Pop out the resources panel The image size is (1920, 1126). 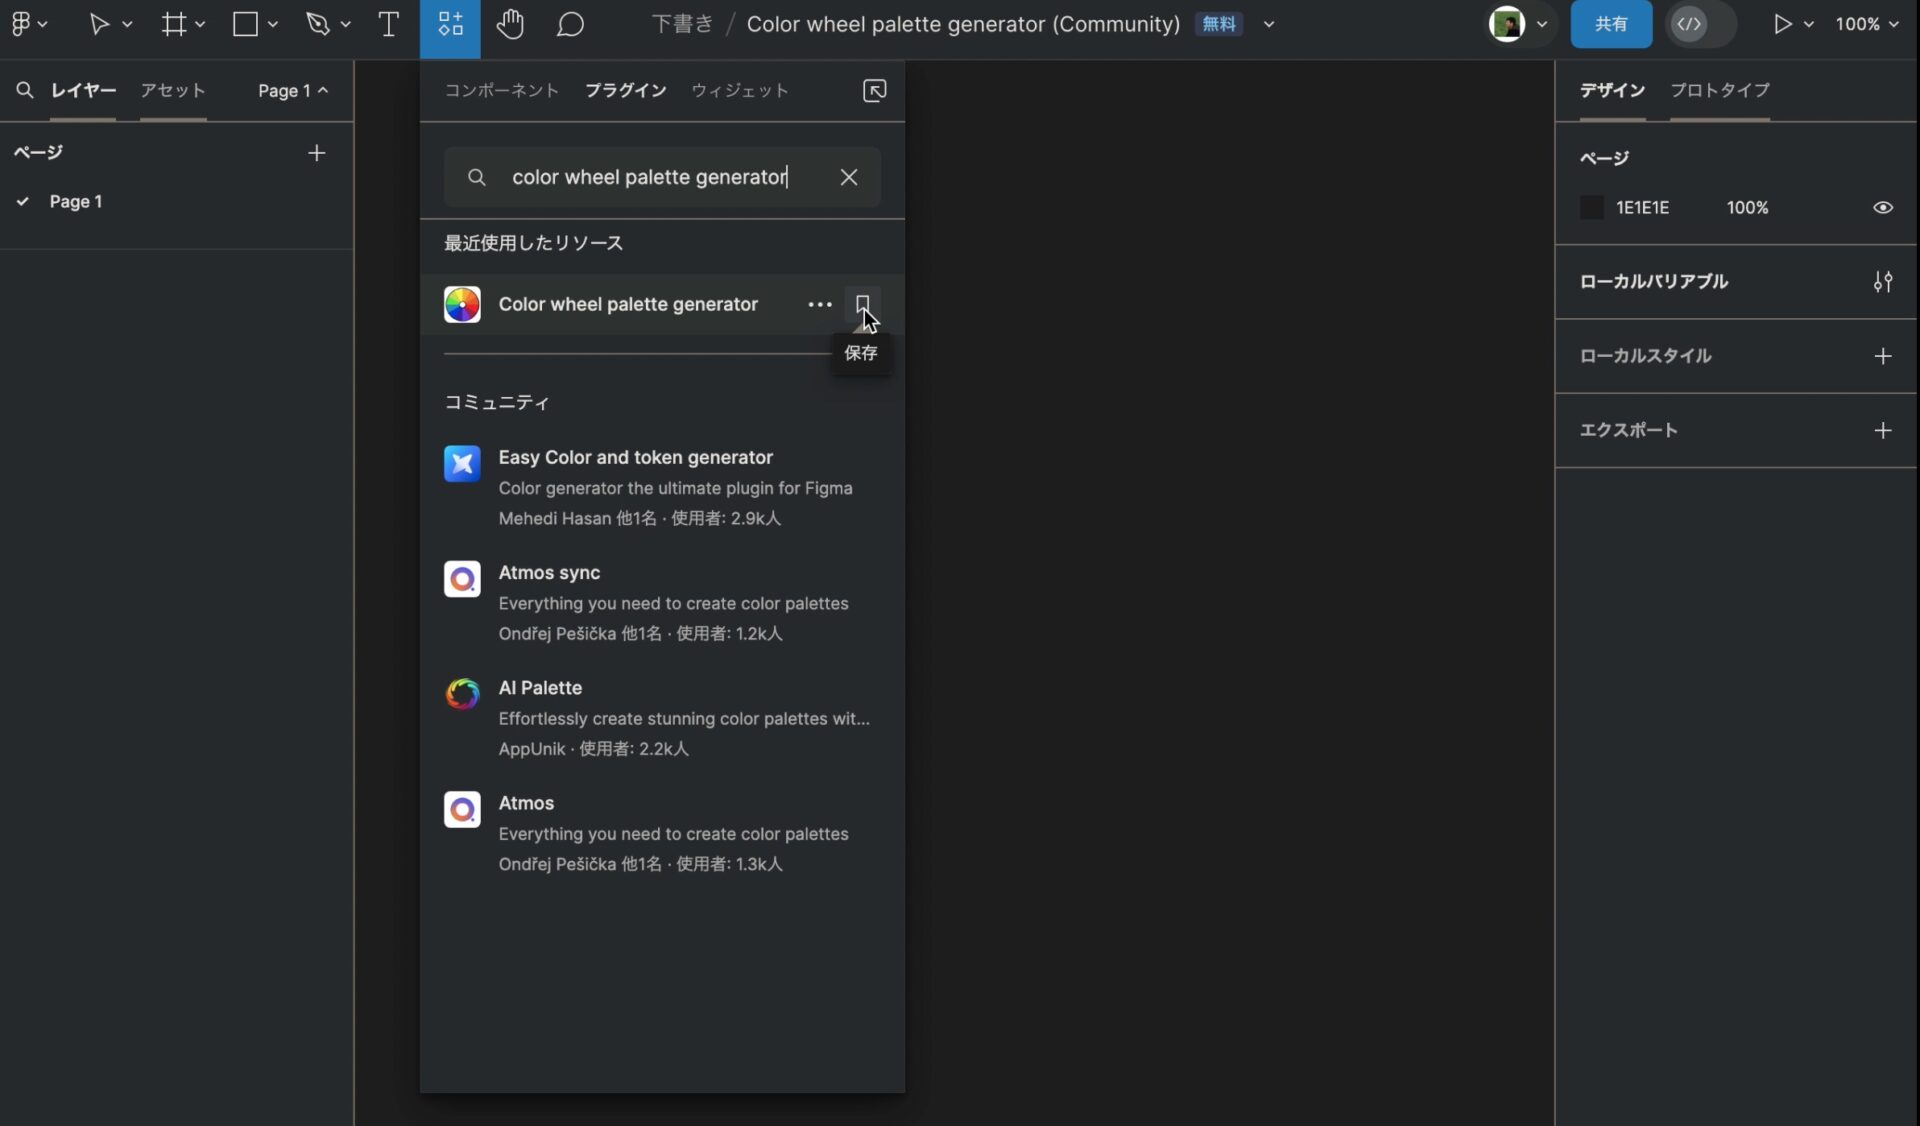(875, 90)
